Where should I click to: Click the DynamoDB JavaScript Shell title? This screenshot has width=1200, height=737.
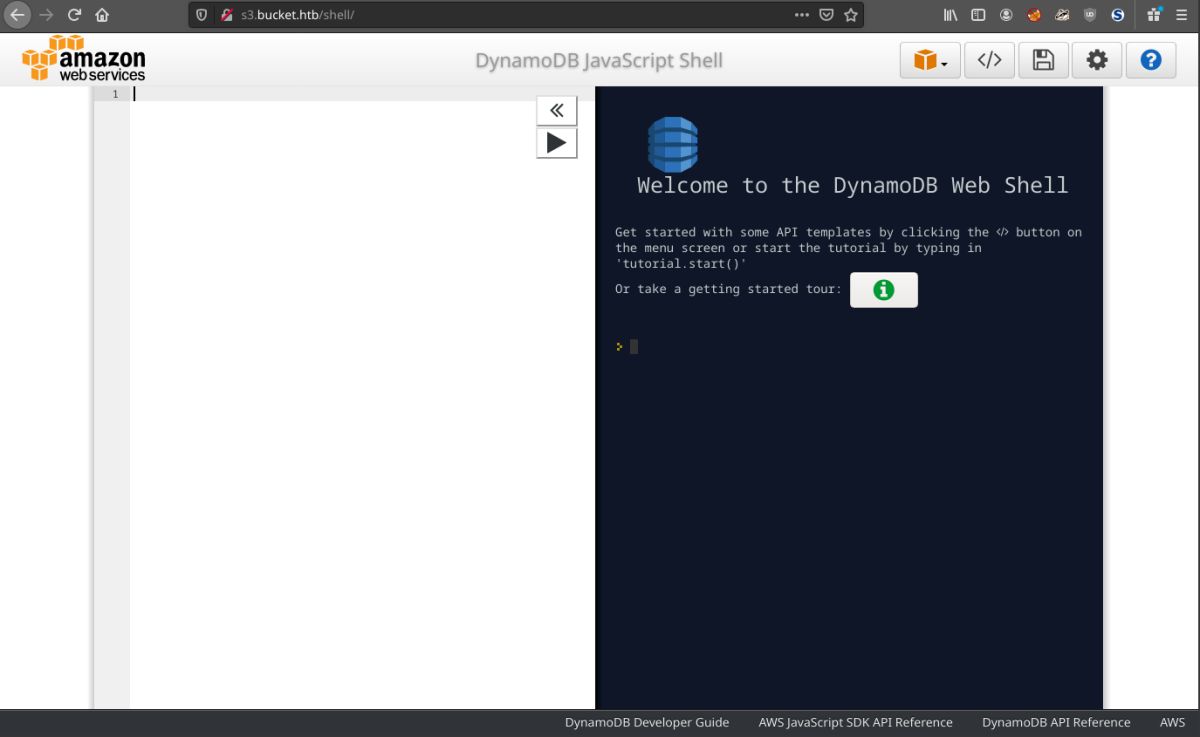[599, 60]
